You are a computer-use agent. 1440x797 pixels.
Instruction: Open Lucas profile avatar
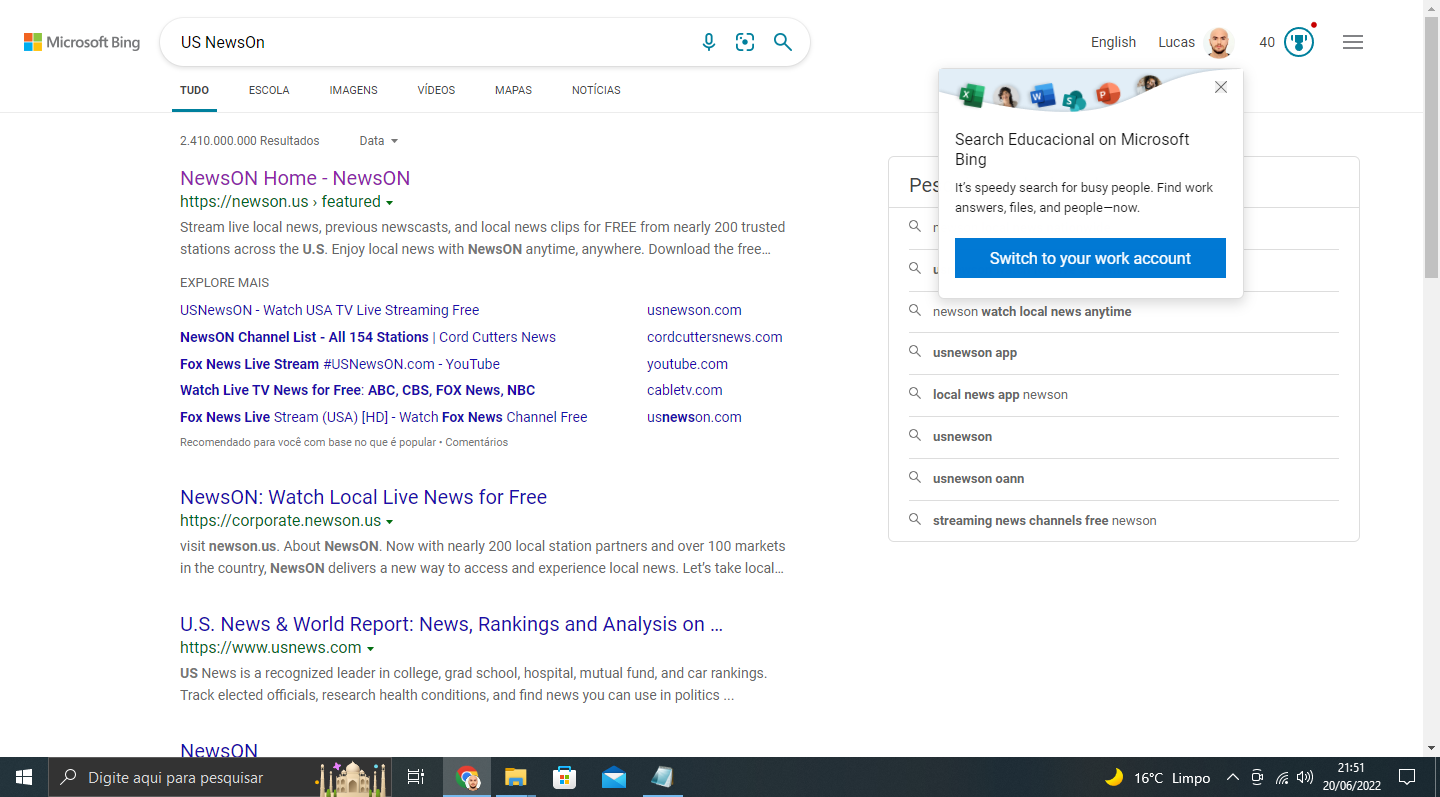[x=1219, y=42]
